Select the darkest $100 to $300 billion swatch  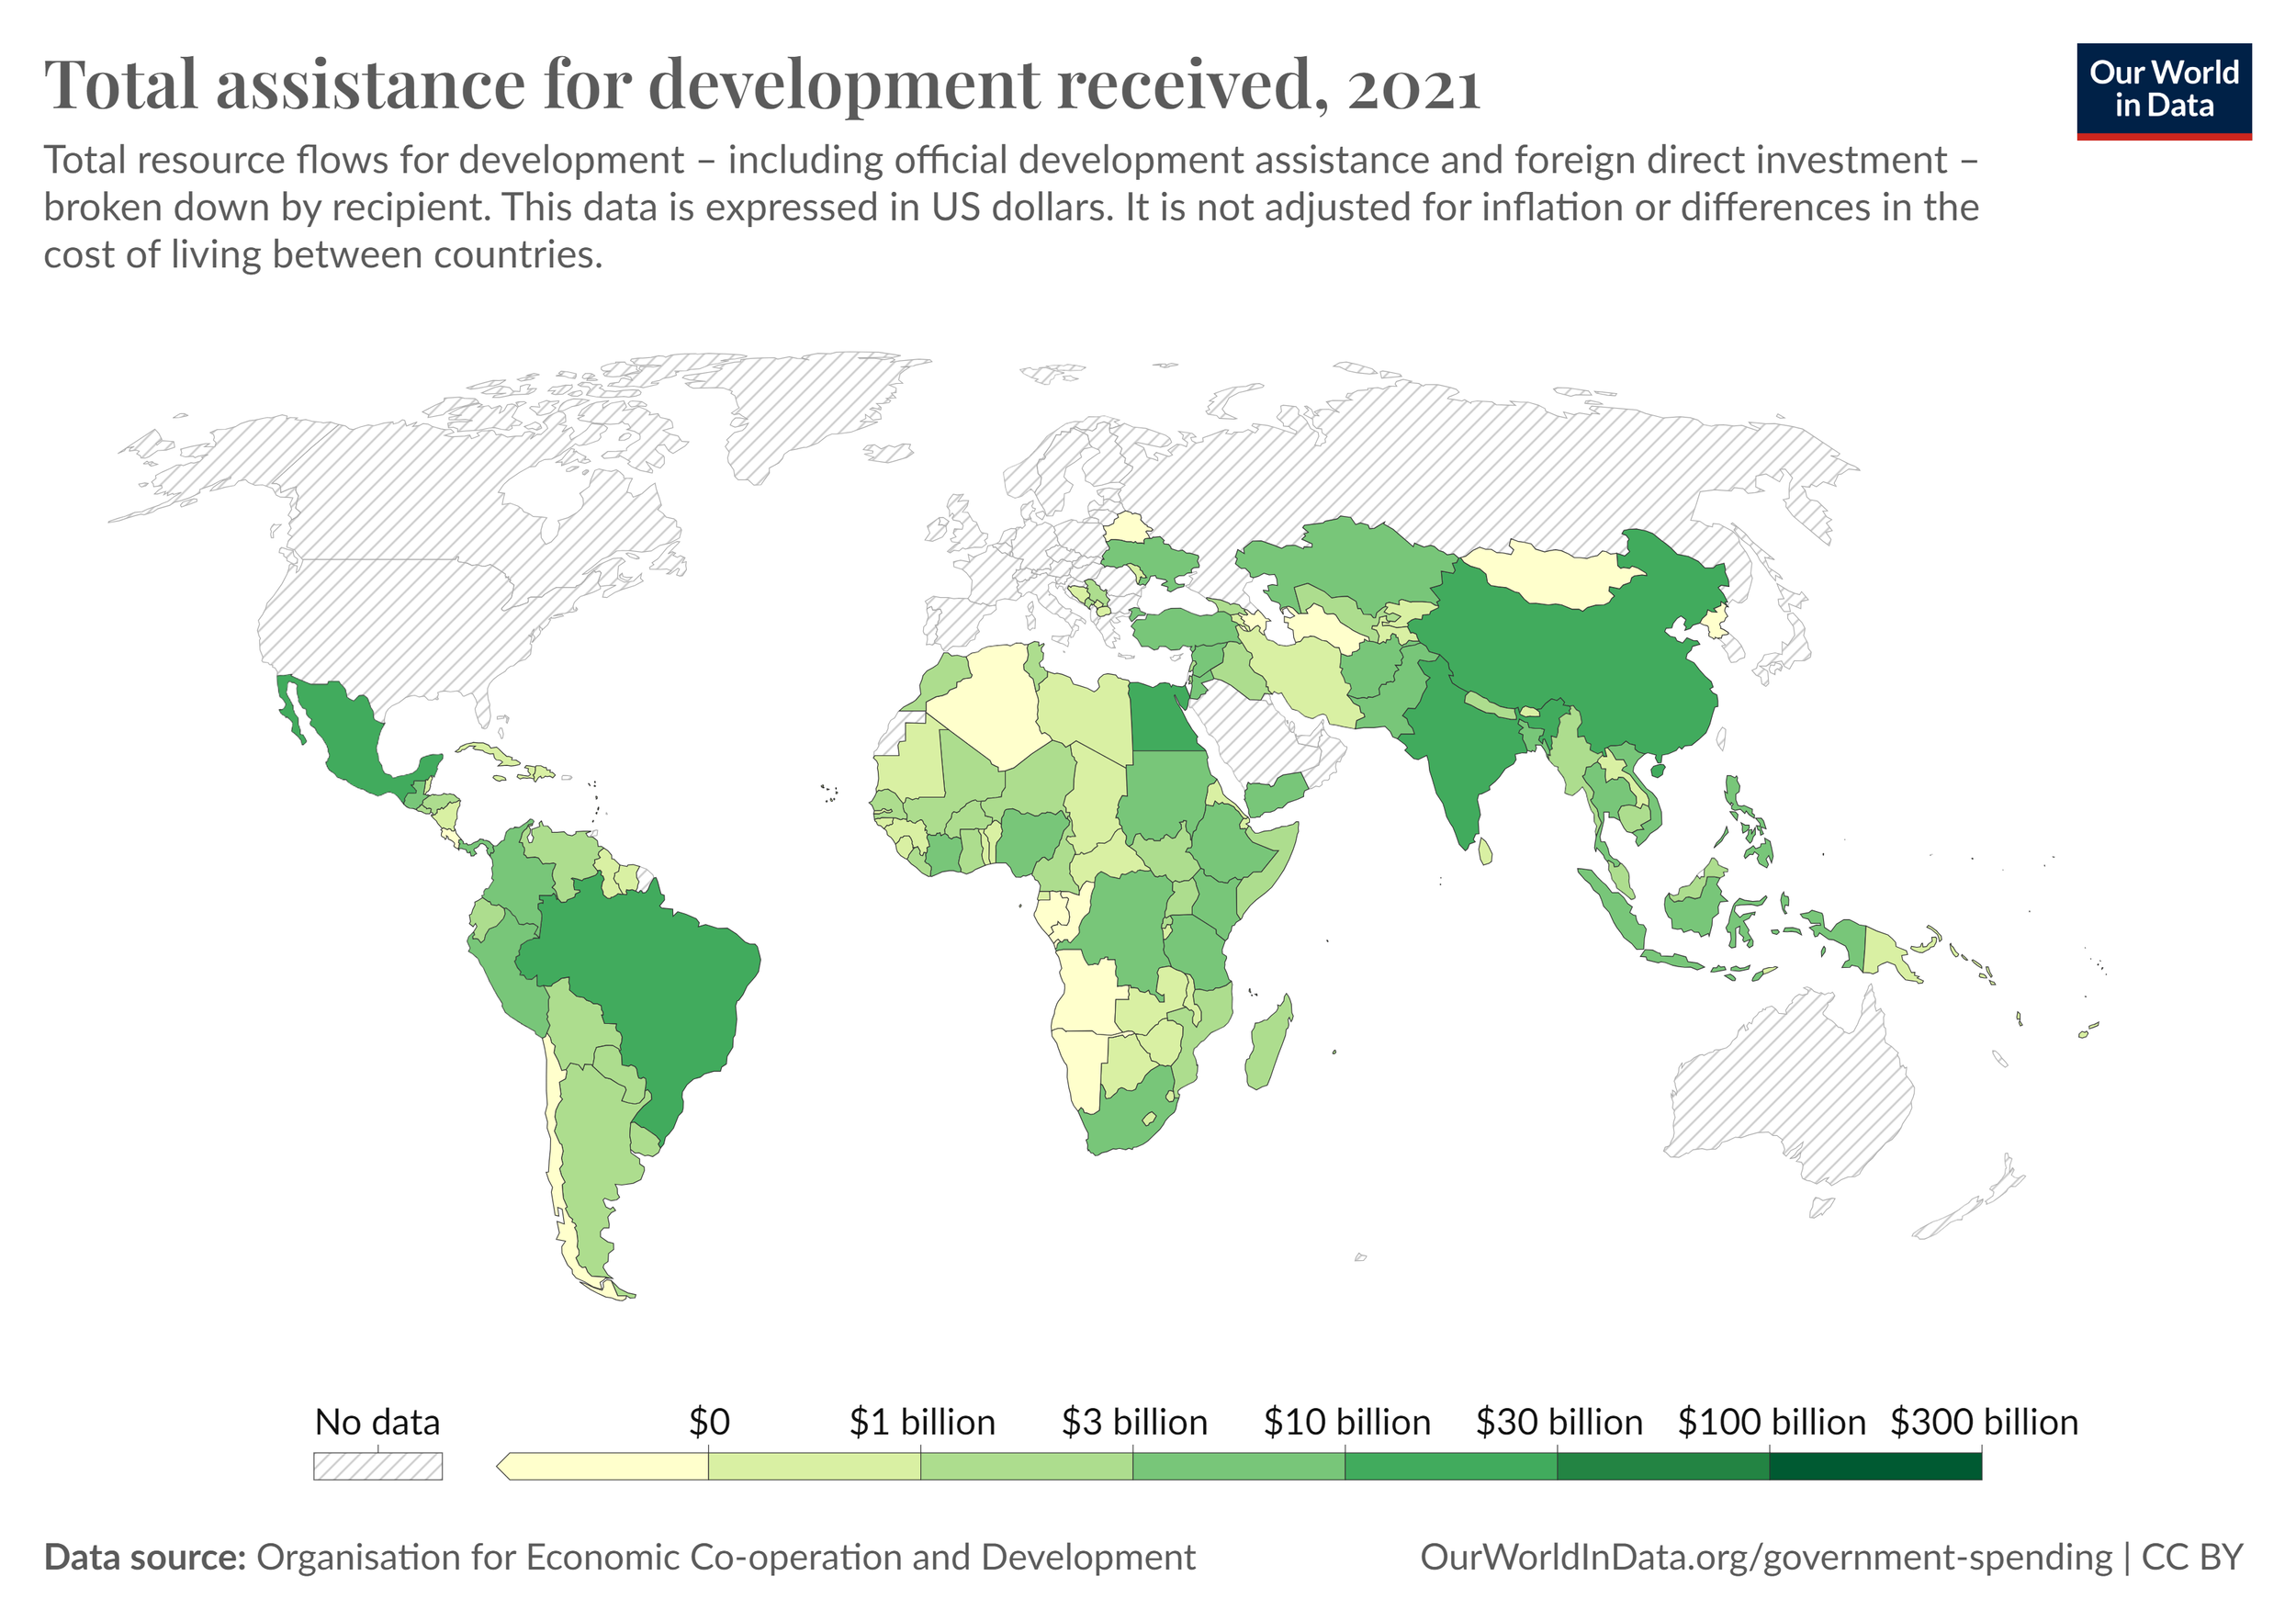1874,1466
